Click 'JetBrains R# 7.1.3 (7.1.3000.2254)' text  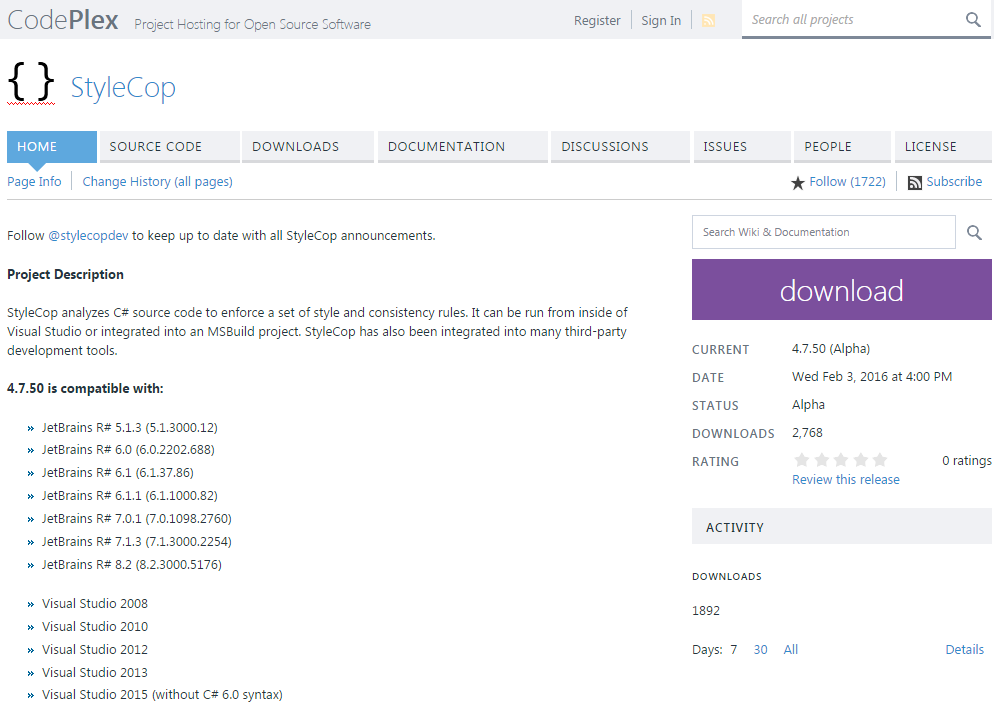point(137,542)
